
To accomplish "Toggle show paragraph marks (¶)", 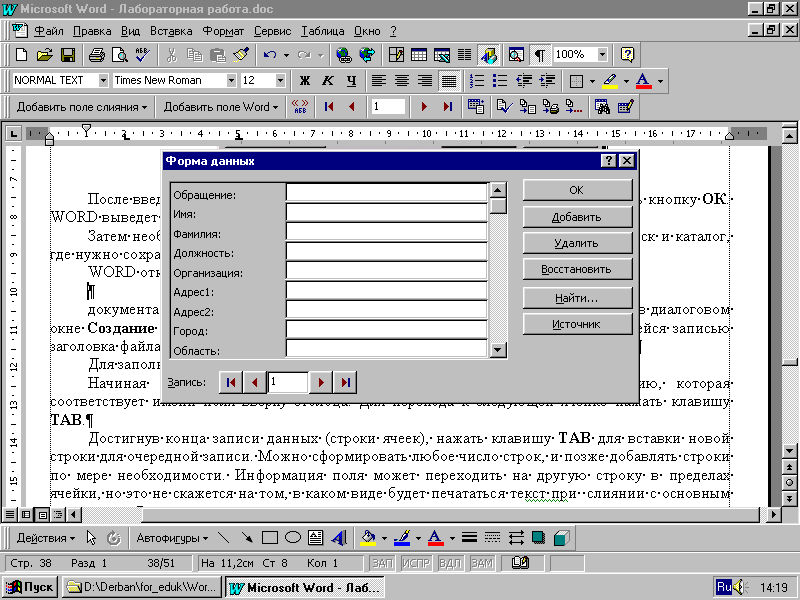I will 539,55.
